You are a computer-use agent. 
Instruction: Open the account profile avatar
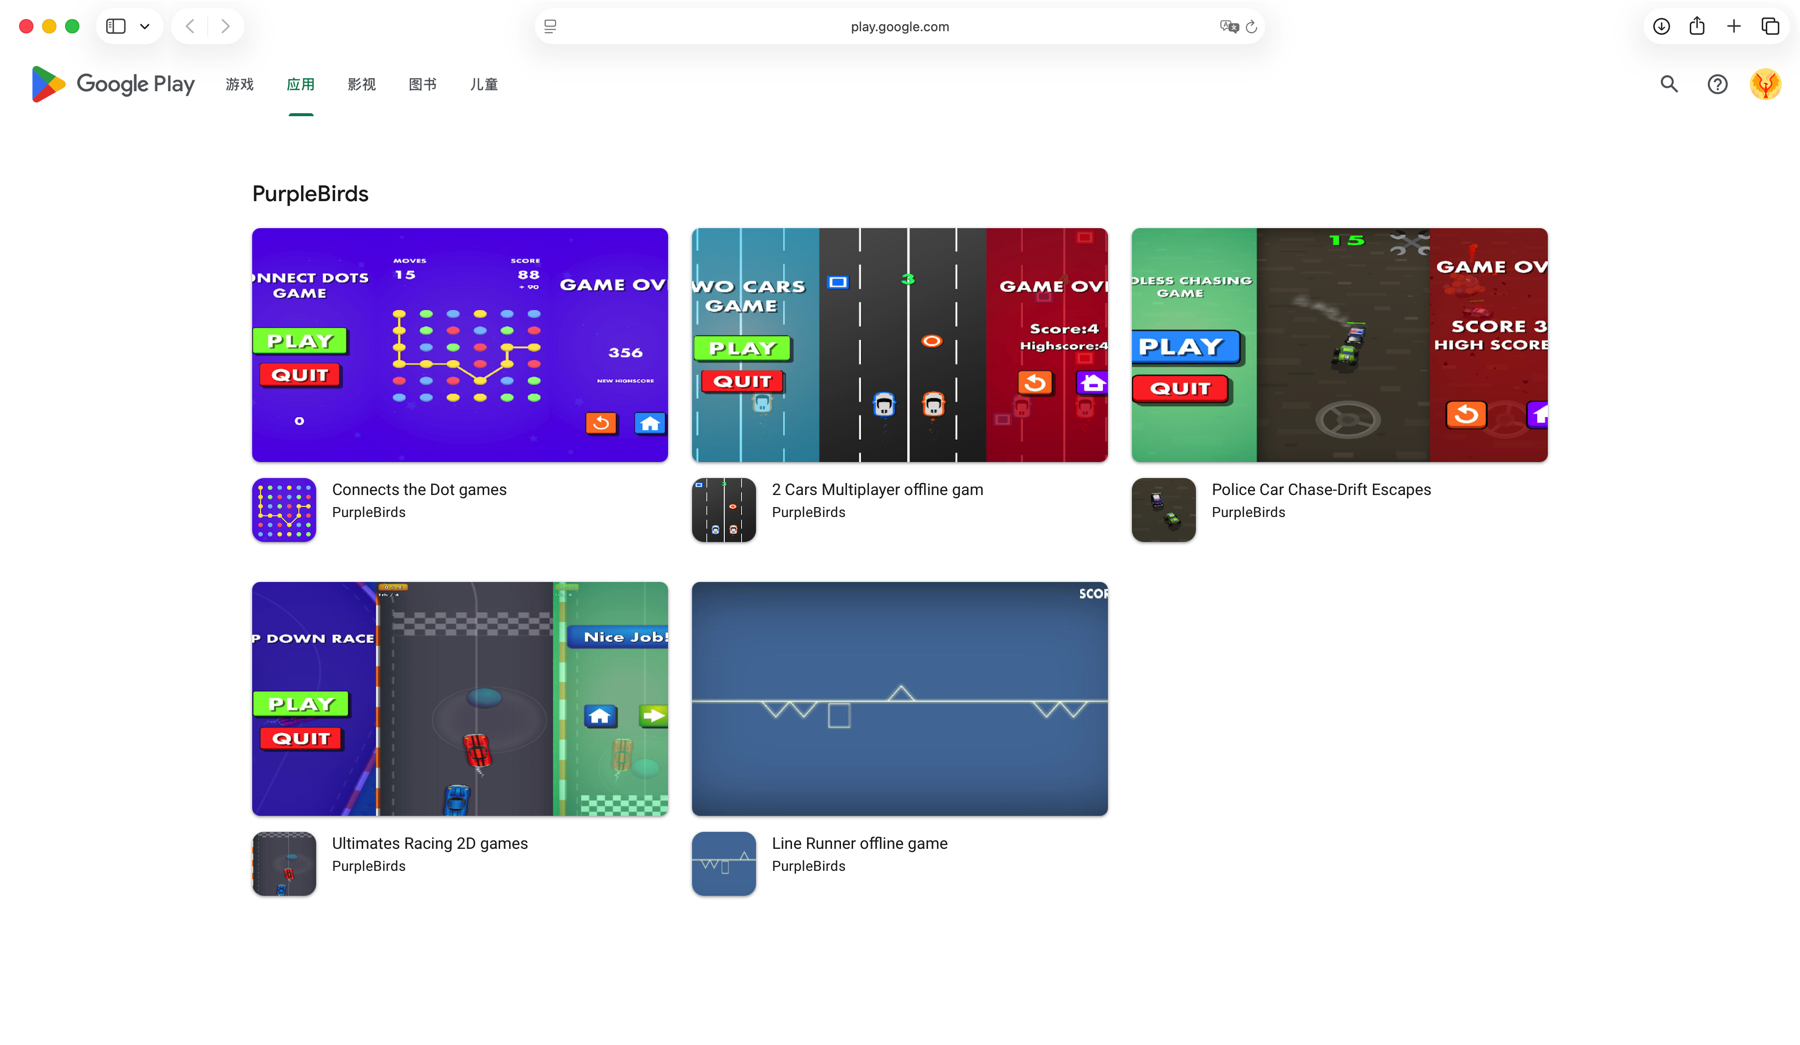[1765, 84]
